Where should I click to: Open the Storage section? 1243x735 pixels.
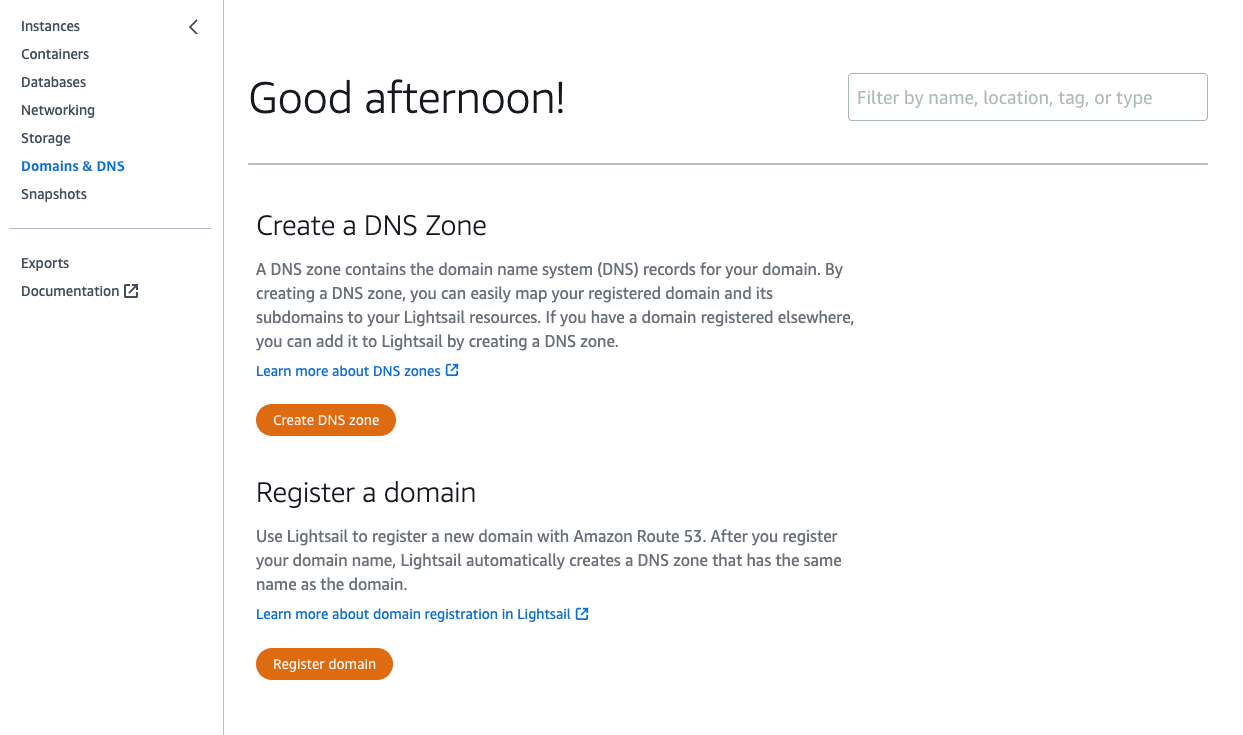coord(46,138)
